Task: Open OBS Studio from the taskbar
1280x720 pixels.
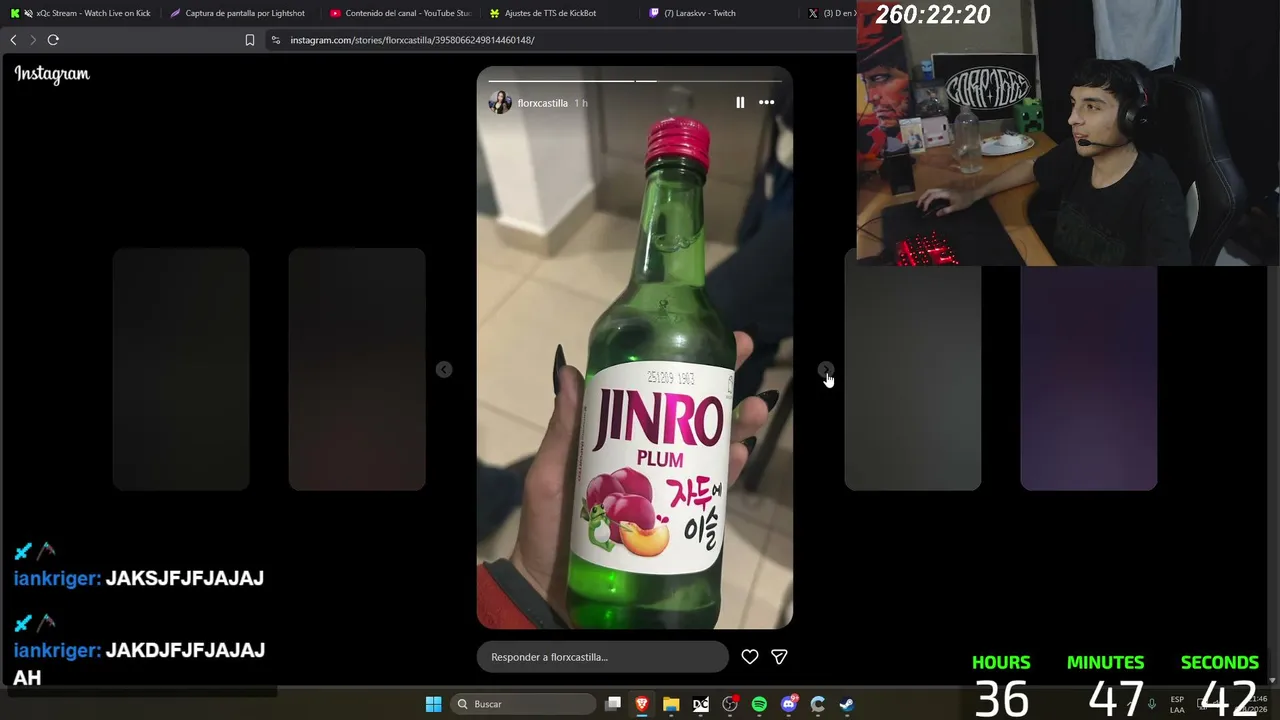Action: tap(730, 704)
